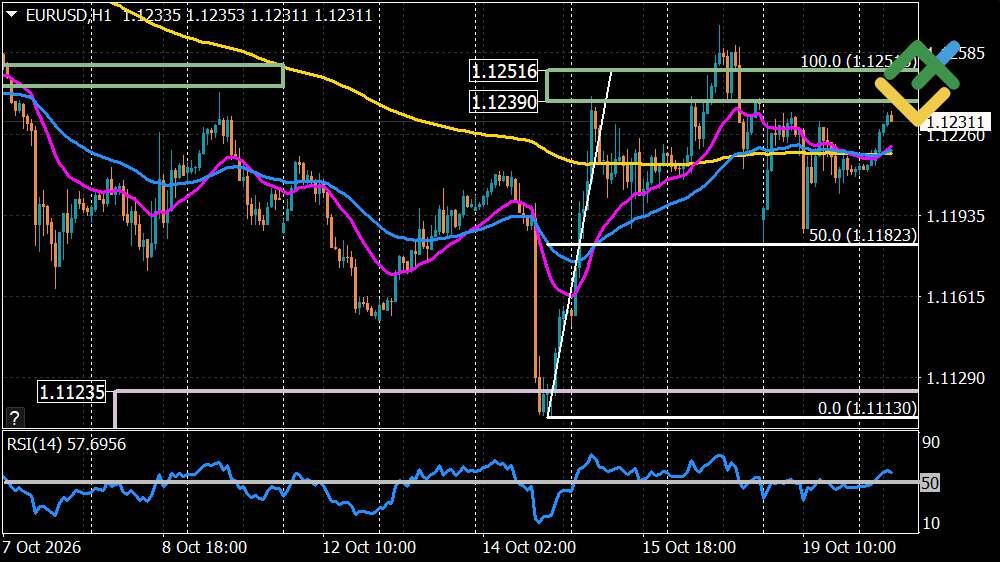This screenshot has height=562, width=1000.
Task: Click the question mark help icon
Action: tap(14, 418)
